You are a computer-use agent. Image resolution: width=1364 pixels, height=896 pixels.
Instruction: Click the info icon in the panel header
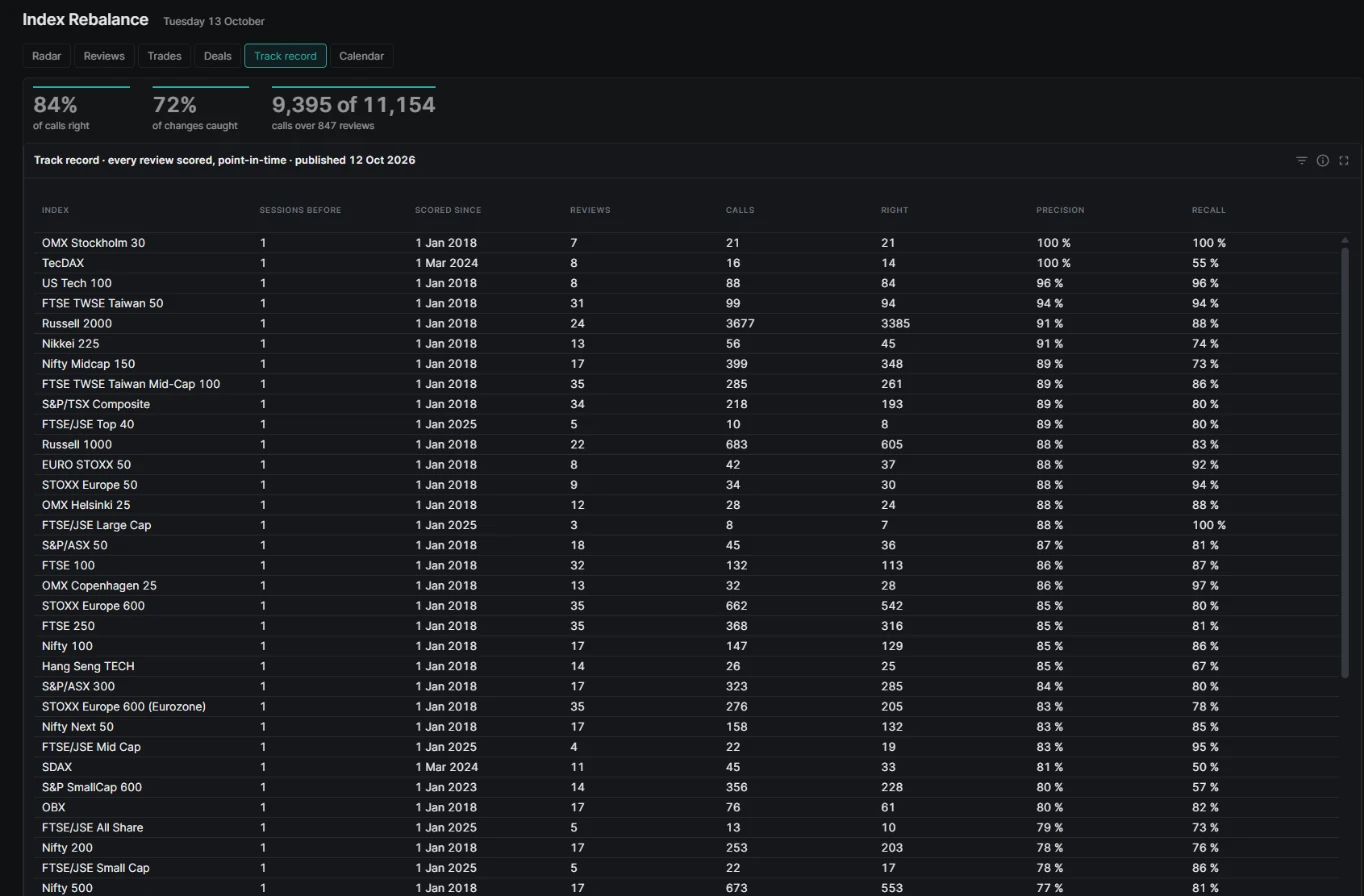[1322, 160]
